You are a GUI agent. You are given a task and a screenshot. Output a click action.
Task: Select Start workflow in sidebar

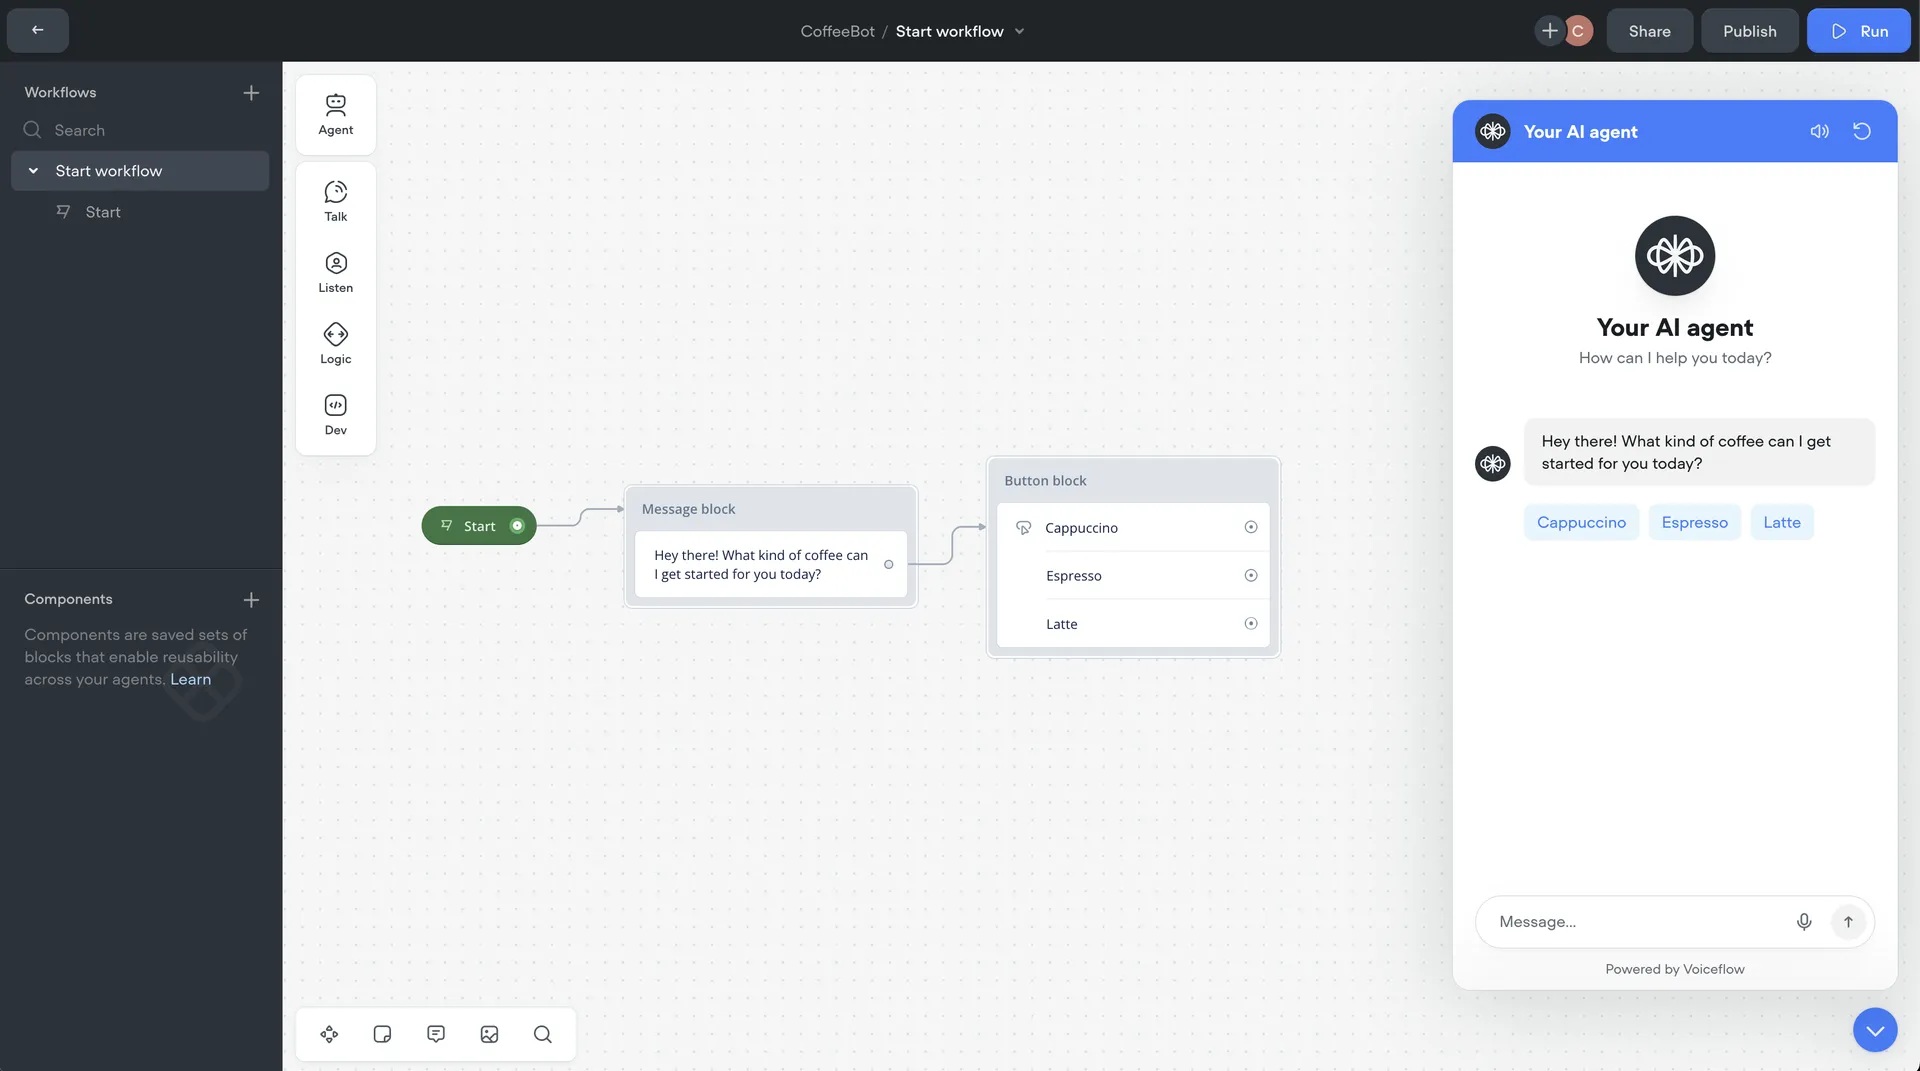(140, 171)
